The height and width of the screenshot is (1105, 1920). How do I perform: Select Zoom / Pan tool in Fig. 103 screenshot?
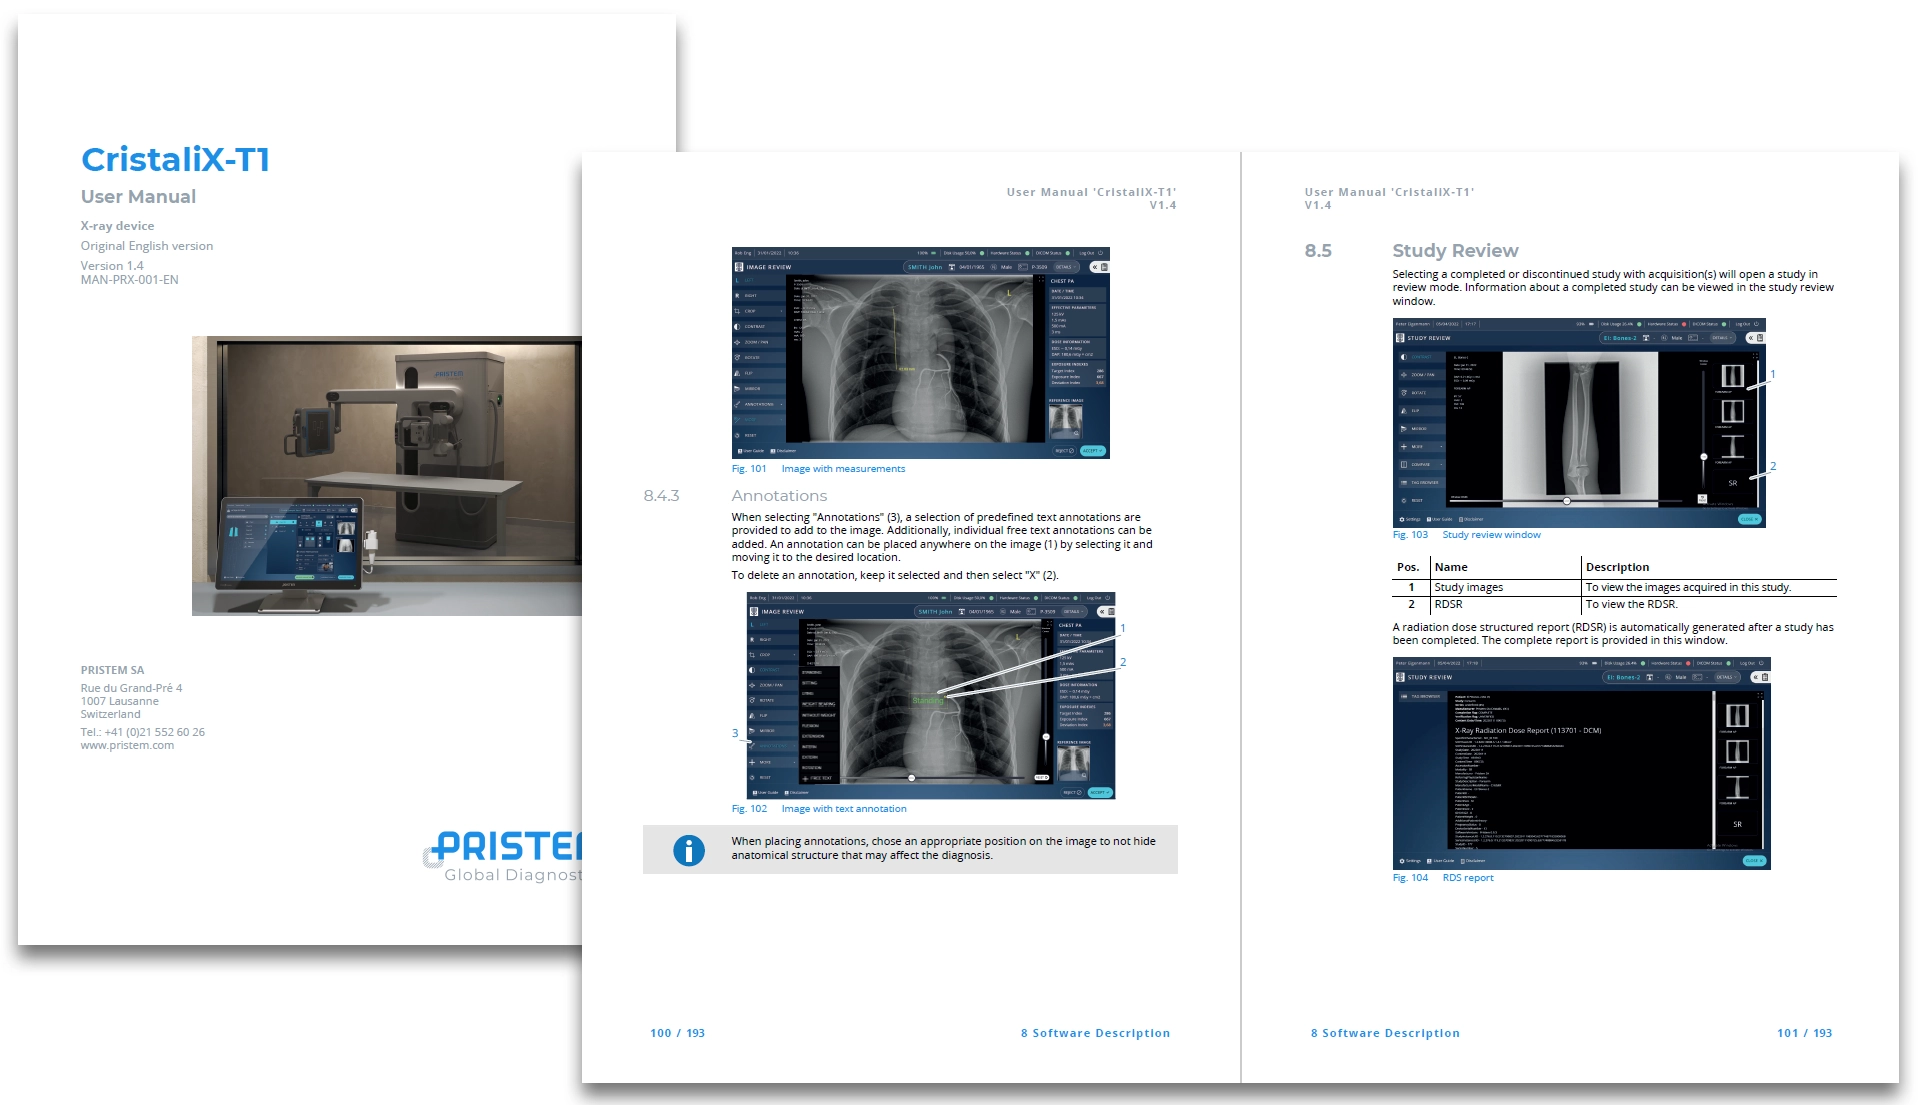[x=1420, y=375]
